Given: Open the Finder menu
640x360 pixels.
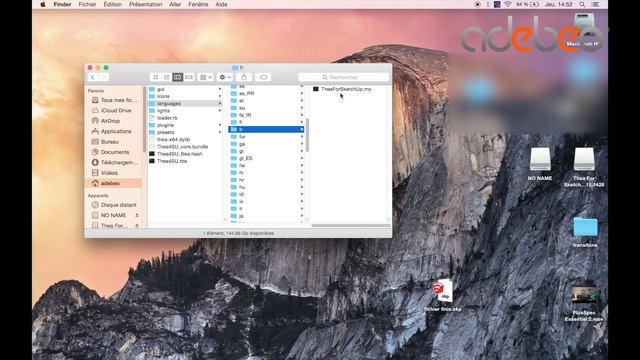Looking at the screenshot, I should click(x=62, y=4).
